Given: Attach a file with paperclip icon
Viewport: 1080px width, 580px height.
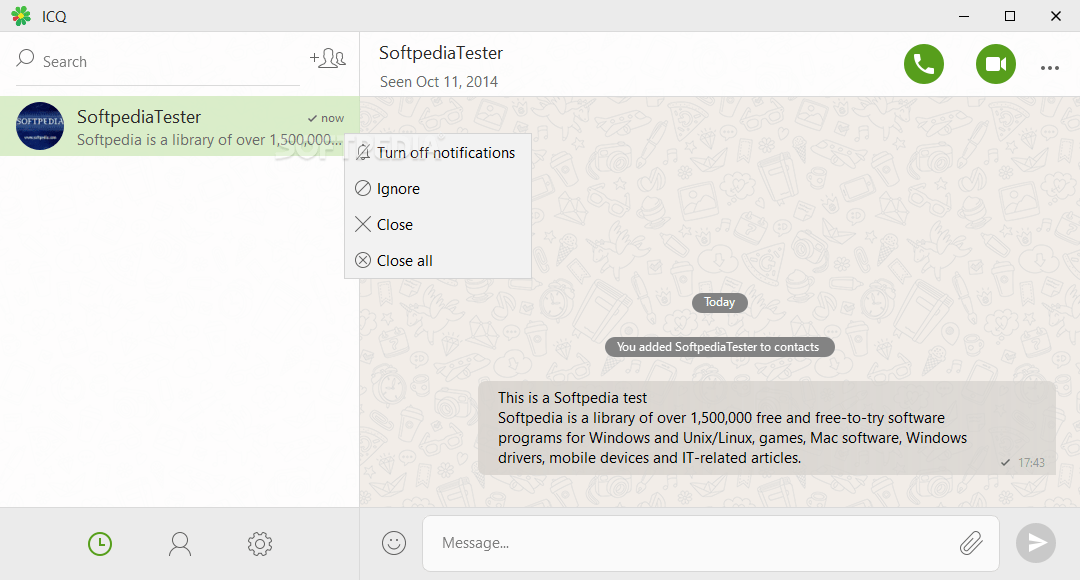Looking at the screenshot, I should click(x=971, y=543).
